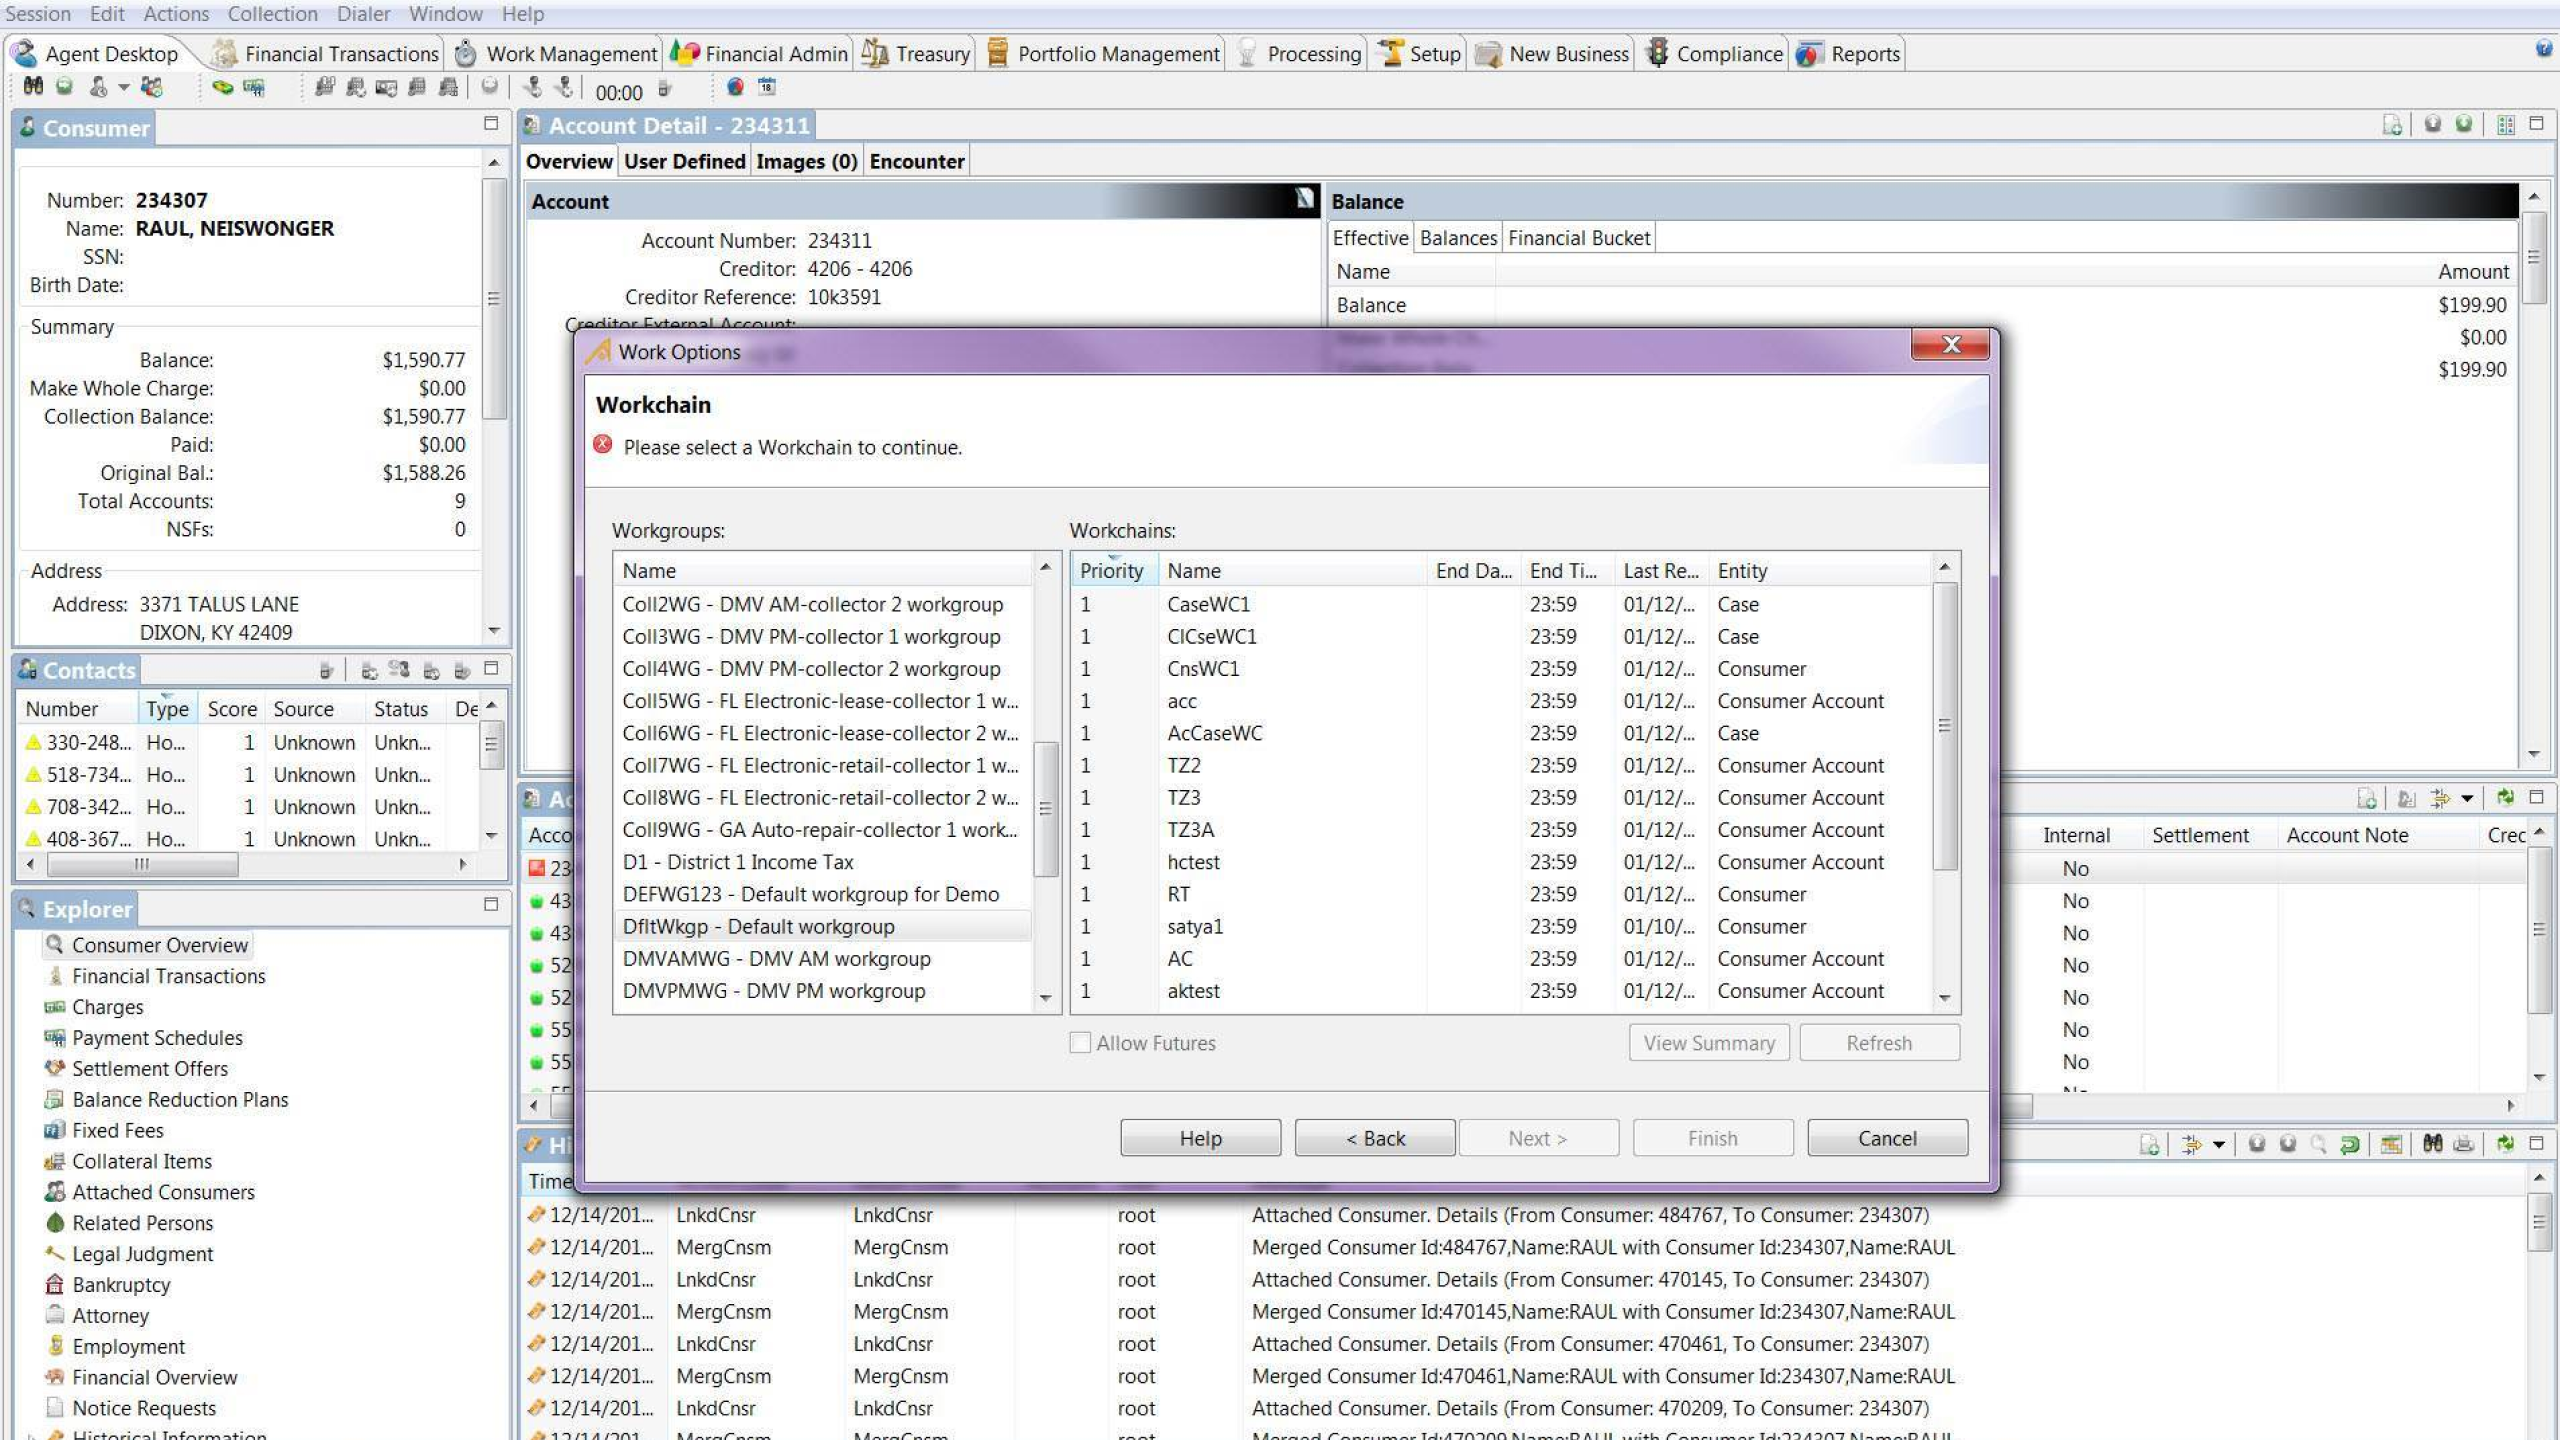Open the Bankruptcy item in Explorer
Viewport: 2560px width, 1440px height.
pyautogui.click(x=120, y=1285)
